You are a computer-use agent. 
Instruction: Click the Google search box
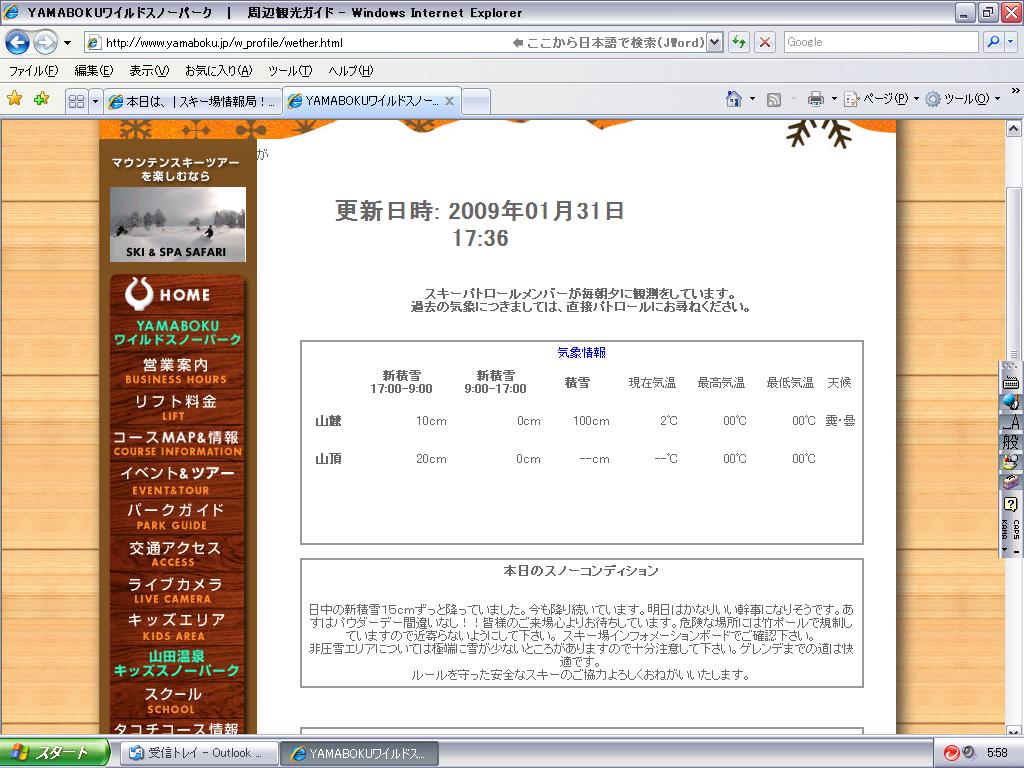tap(880, 42)
